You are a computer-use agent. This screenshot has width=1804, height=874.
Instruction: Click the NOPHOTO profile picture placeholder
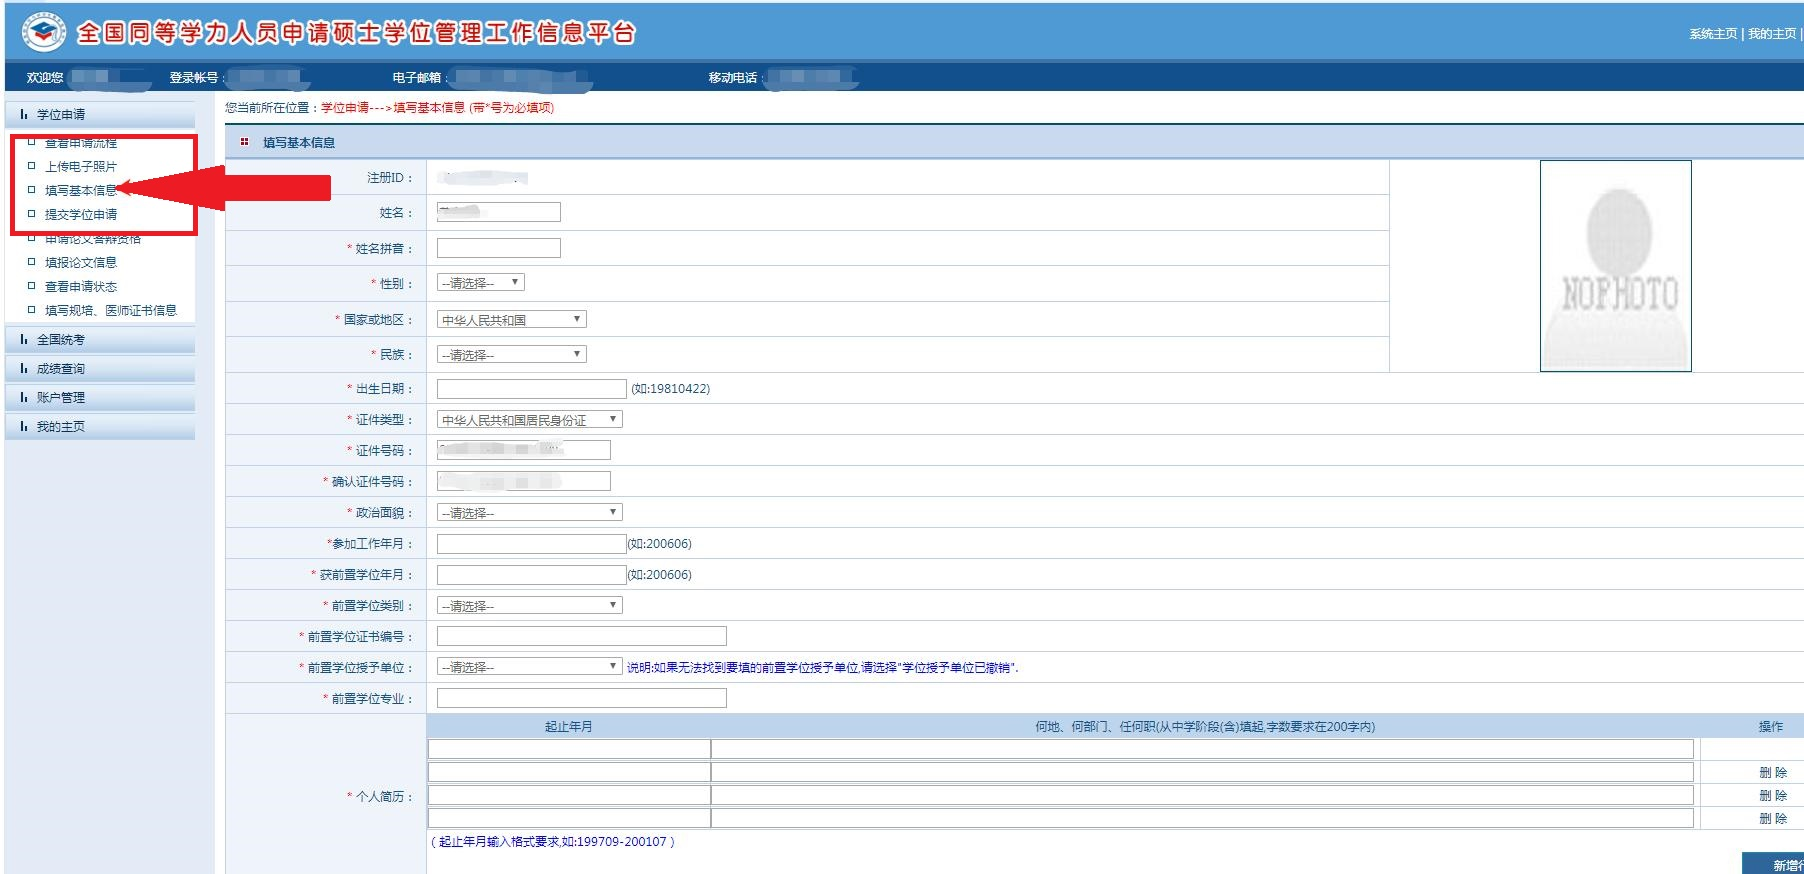[x=1615, y=266]
